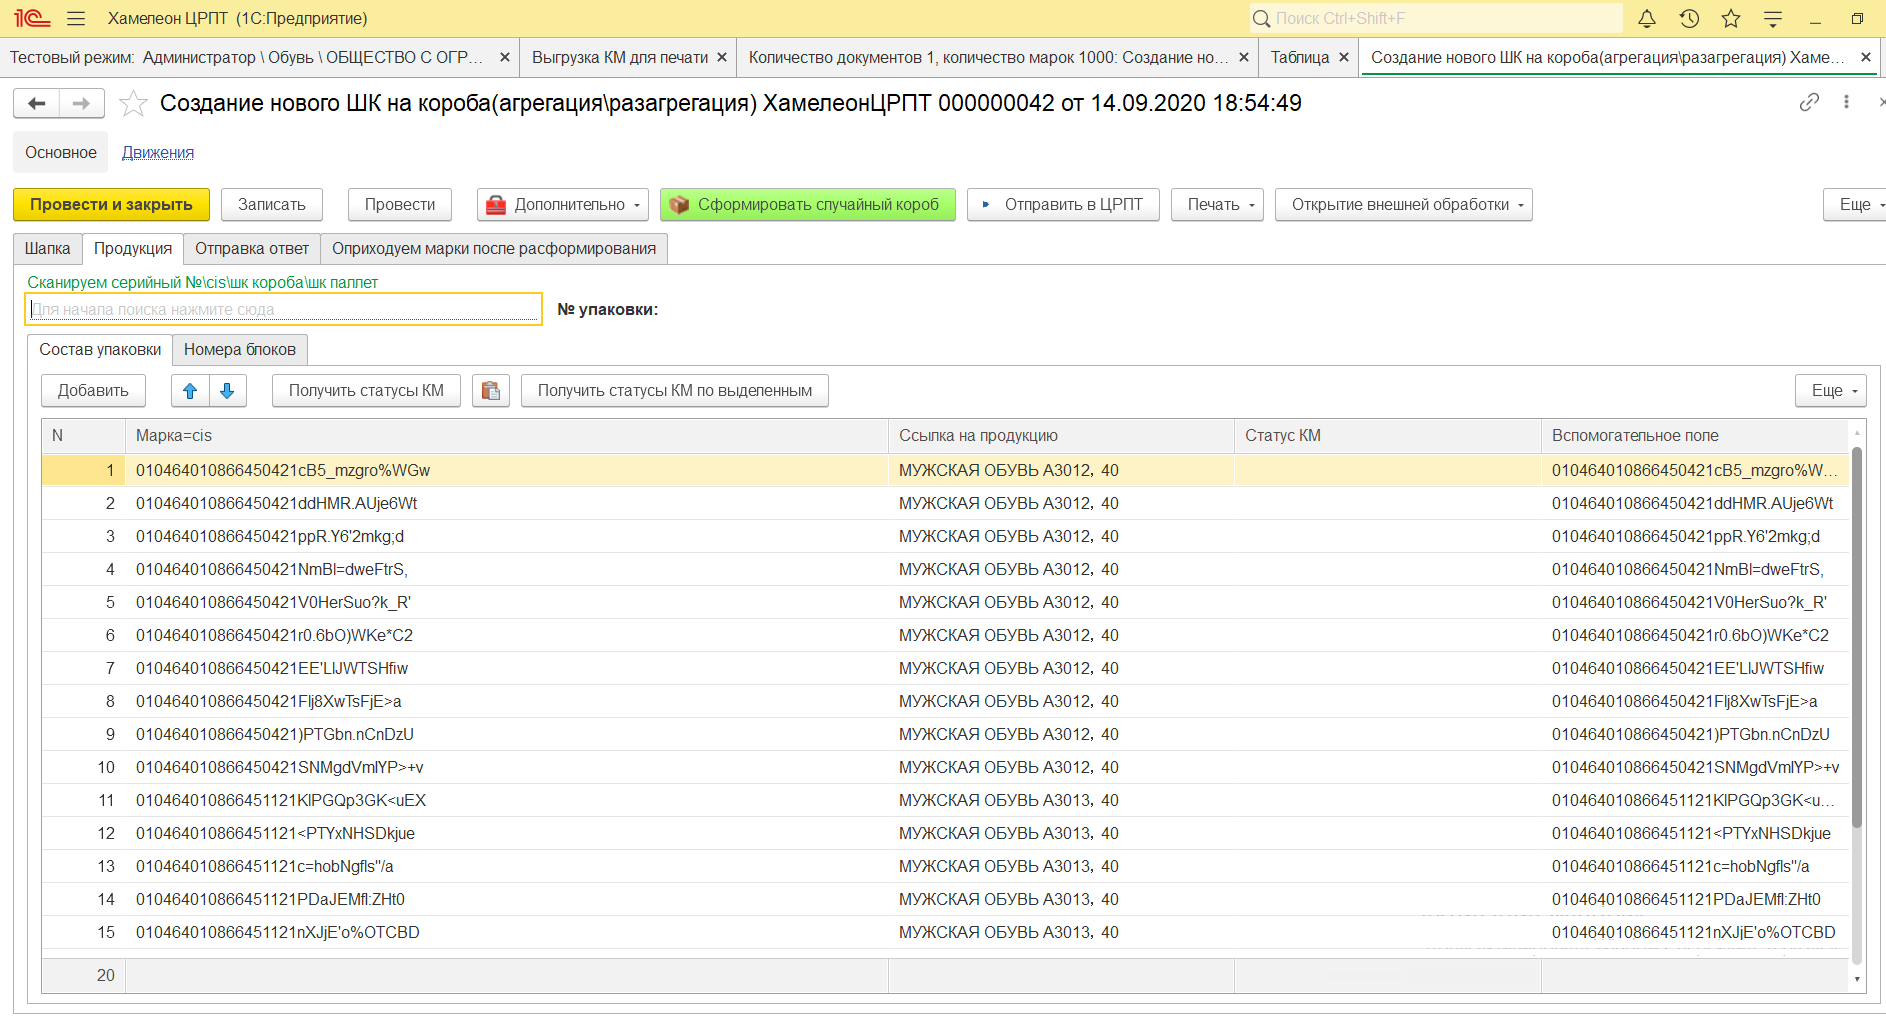Open notifications bell icon
The width and height of the screenshot is (1886, 1030).
(x=1647, y=18)
